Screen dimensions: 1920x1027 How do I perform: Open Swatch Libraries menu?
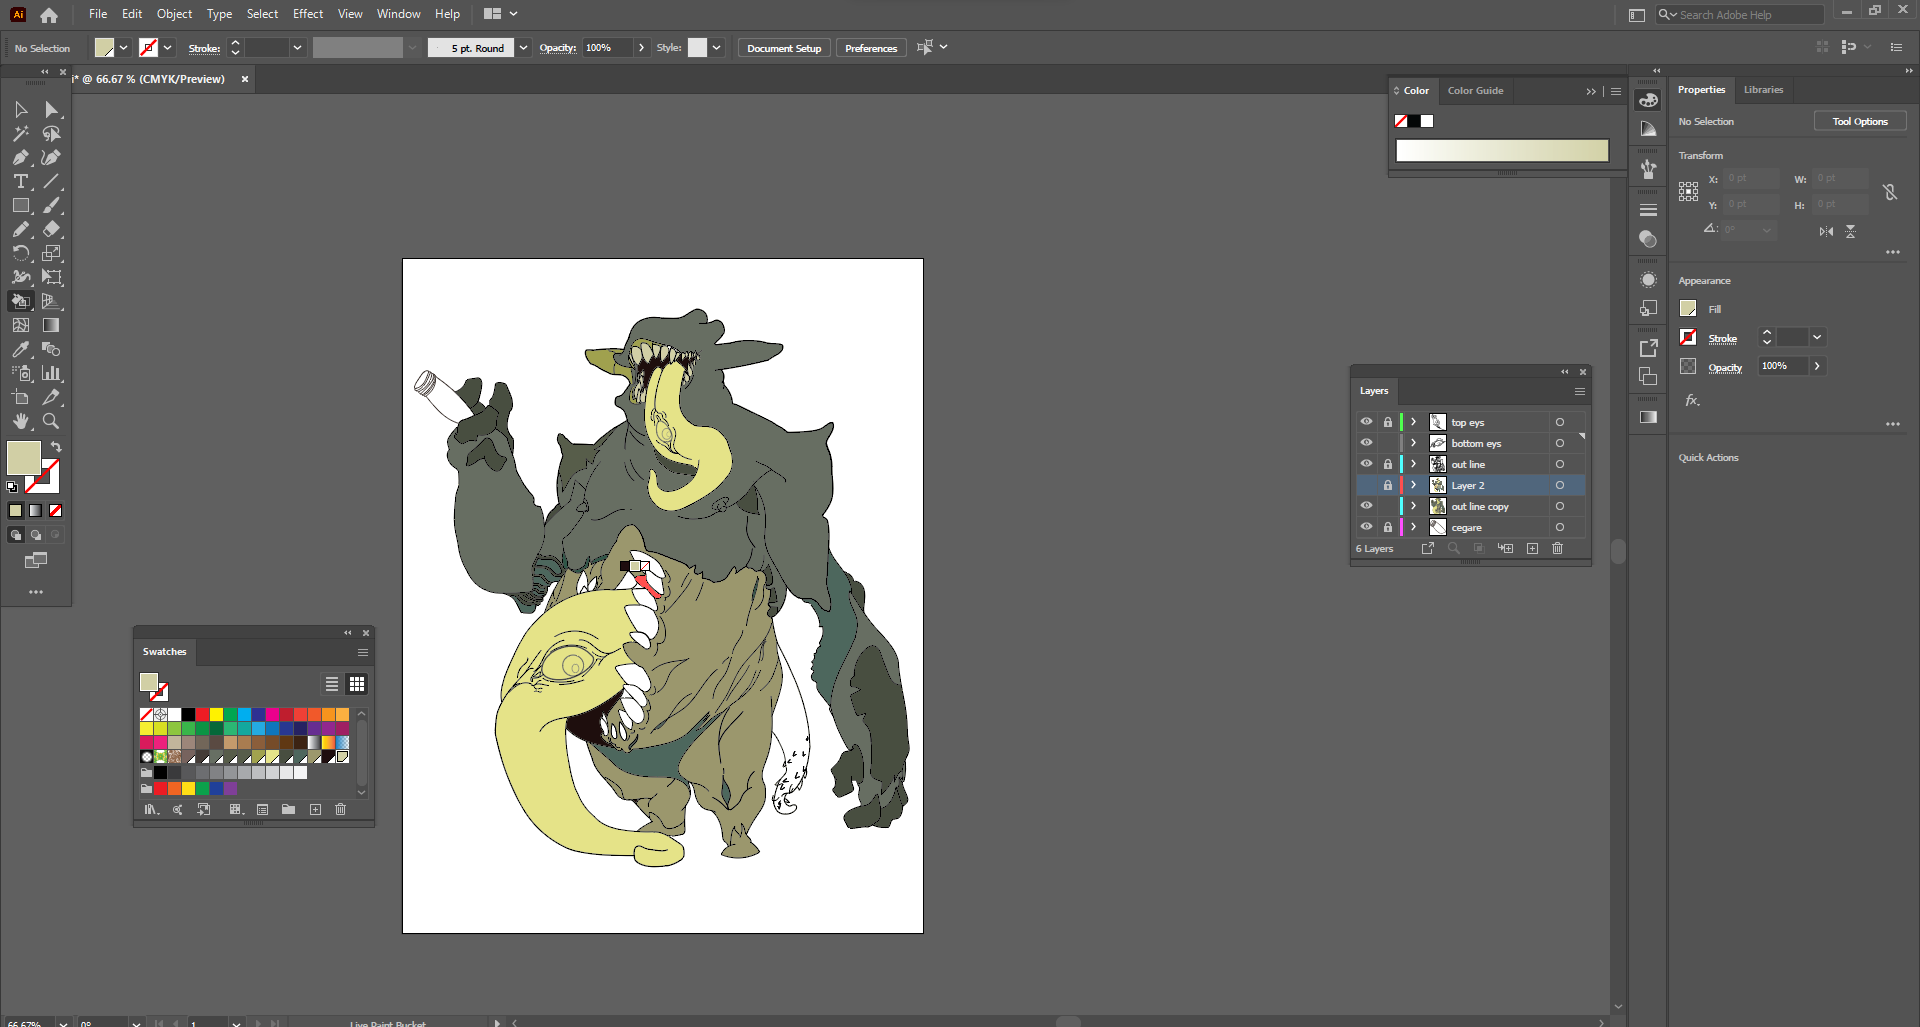151,809
